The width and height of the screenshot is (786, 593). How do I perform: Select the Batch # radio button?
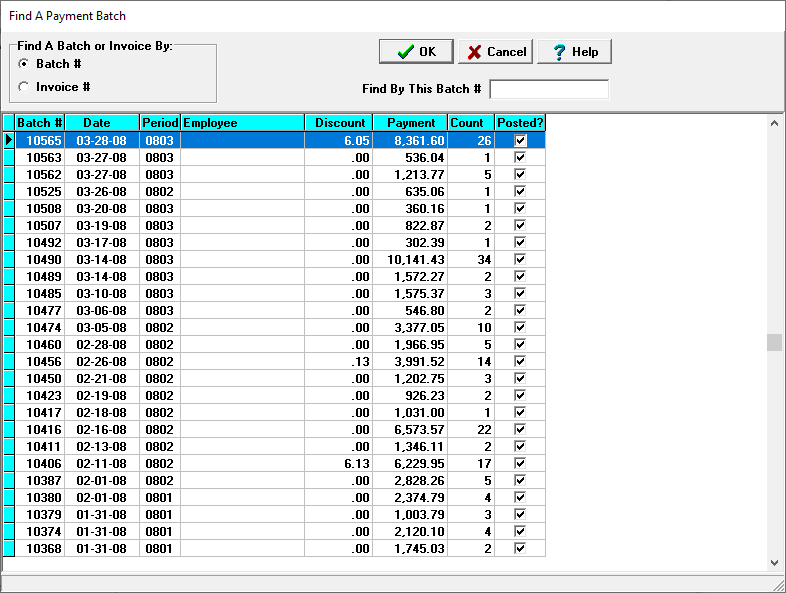24,64
